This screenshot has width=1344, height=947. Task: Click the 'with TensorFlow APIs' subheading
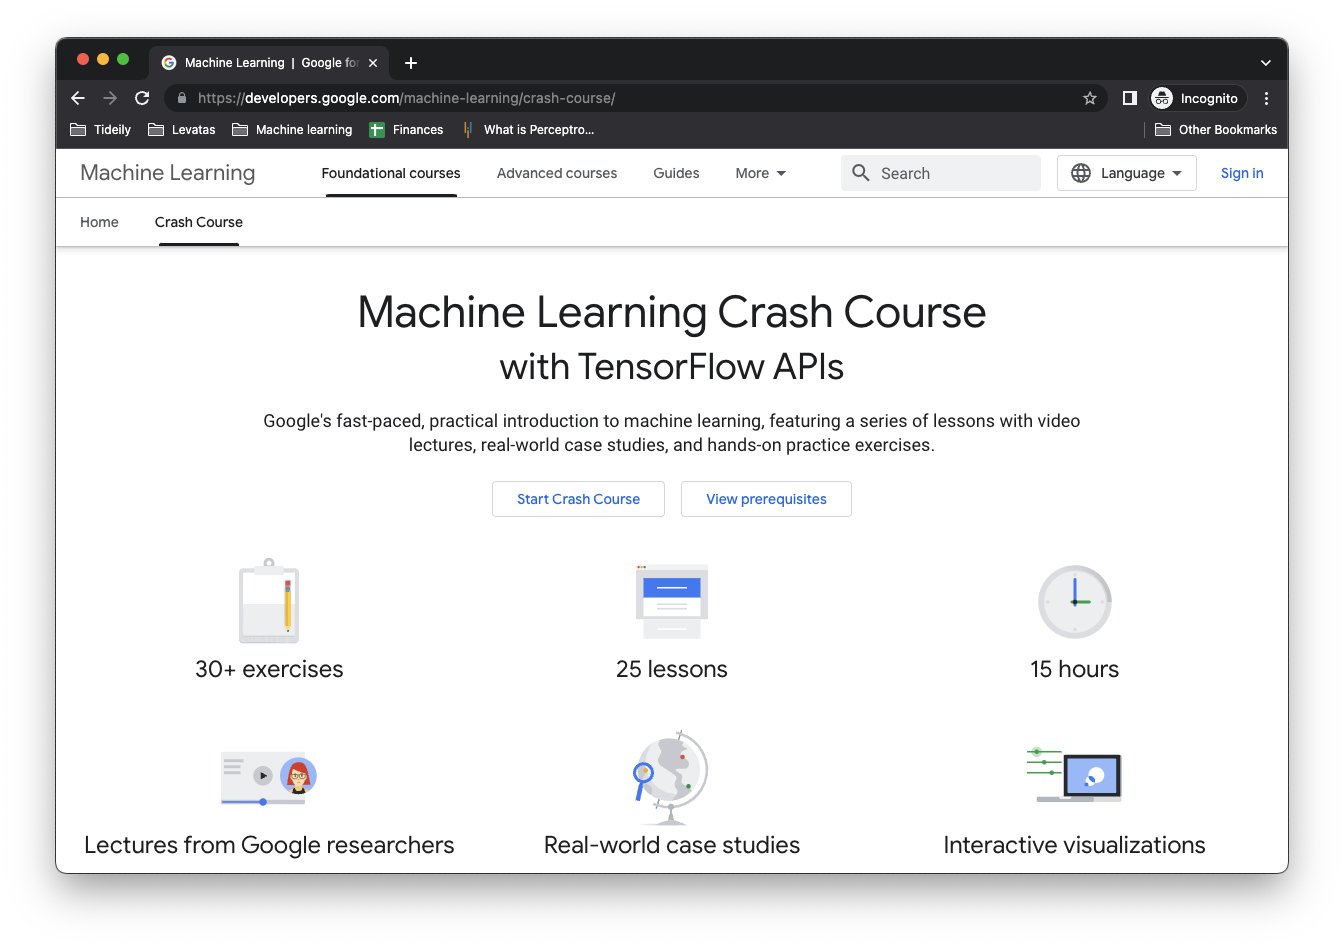coord(672,367)
